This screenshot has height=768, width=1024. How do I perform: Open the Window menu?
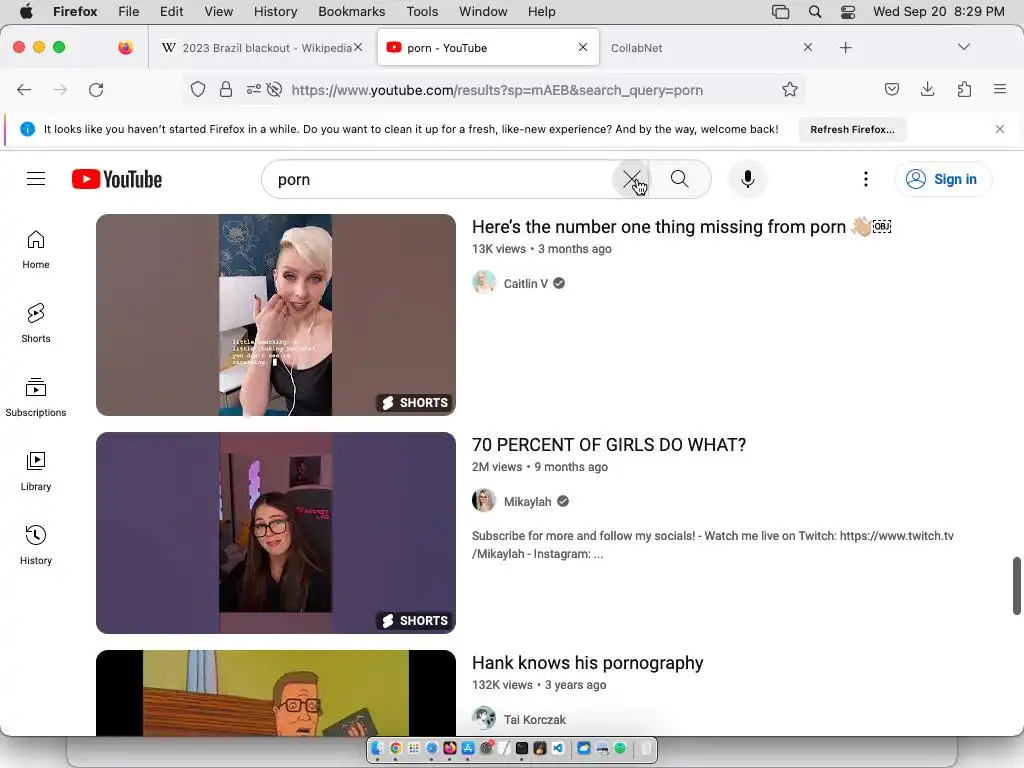[483, 12]
